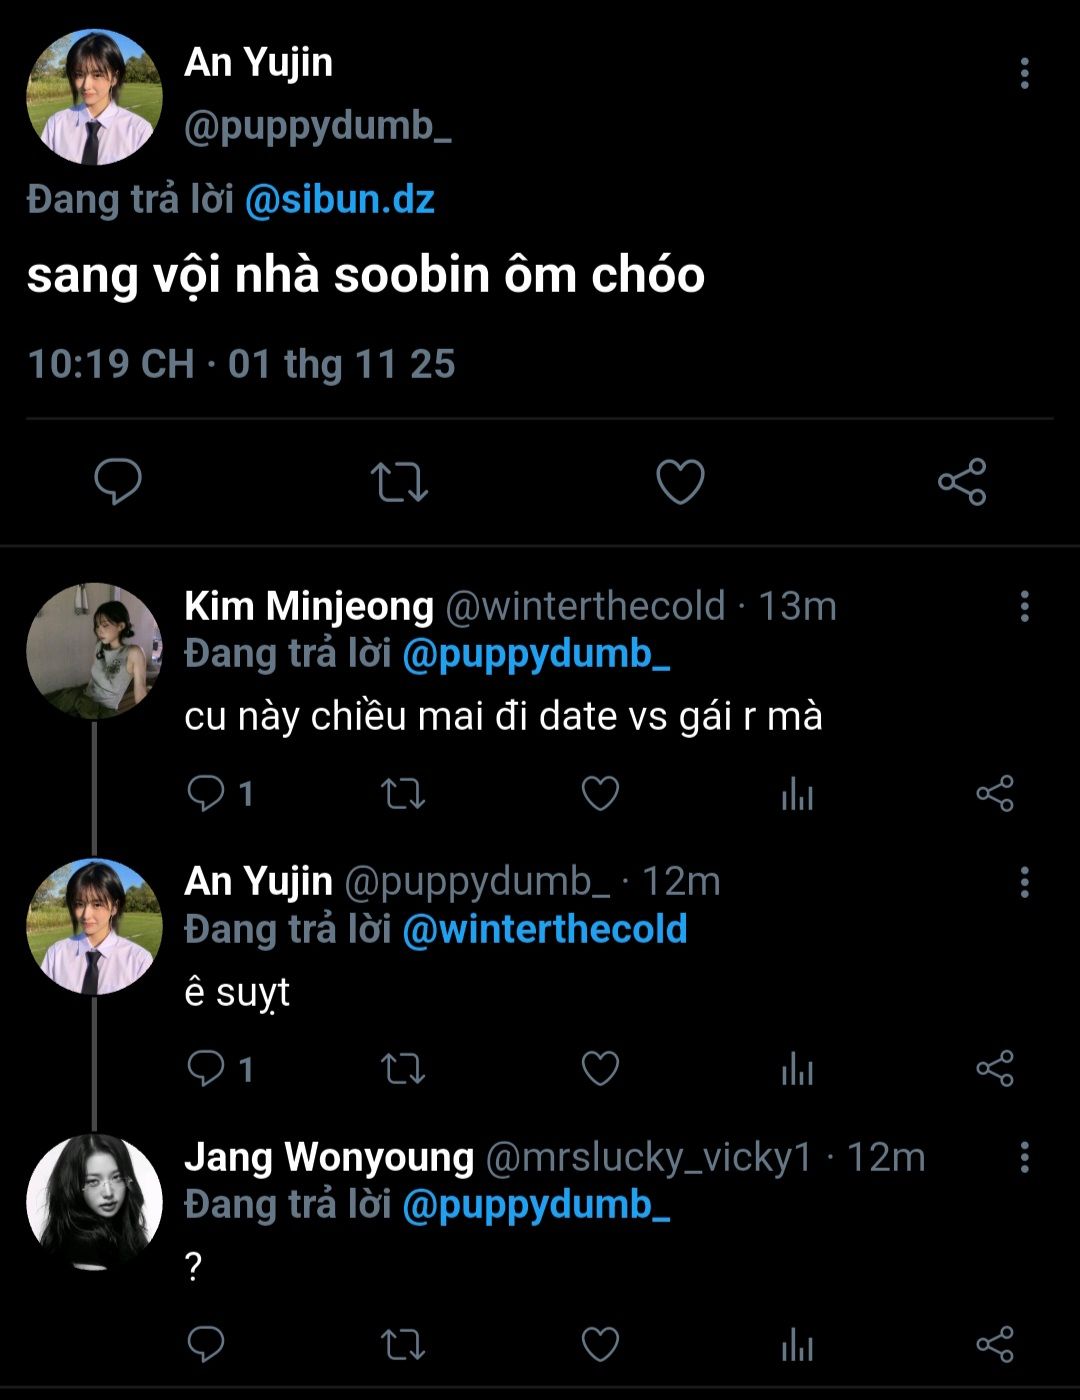Open more options for main tweet
This screenshot has height=1400, width=1080.
pyautogui.click(x=1024, y=73)
